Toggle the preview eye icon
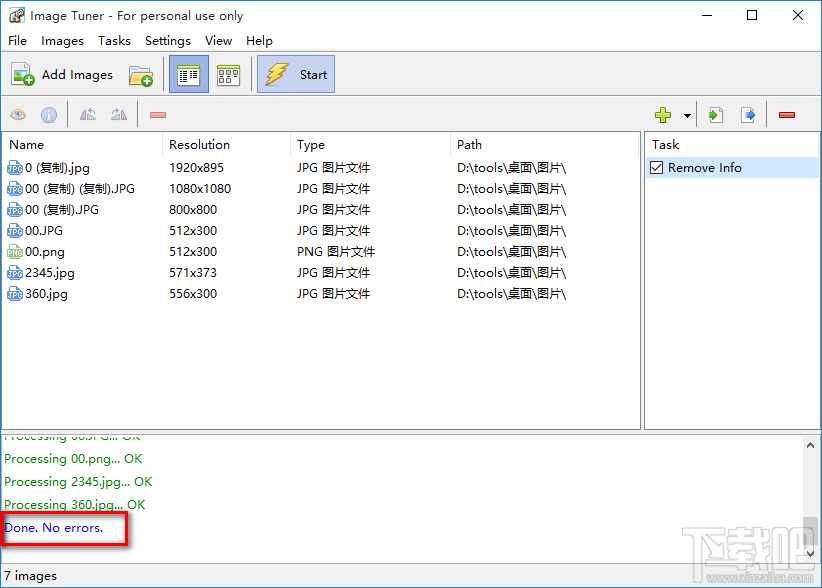The width and height of the screenshot is (822, 588). [18, 115]
